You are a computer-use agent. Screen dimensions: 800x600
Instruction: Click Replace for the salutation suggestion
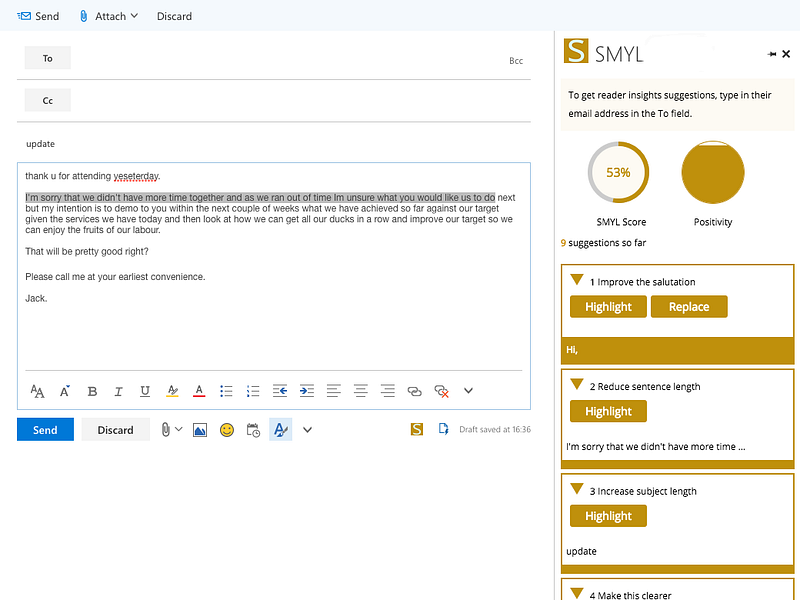[689, 307]
